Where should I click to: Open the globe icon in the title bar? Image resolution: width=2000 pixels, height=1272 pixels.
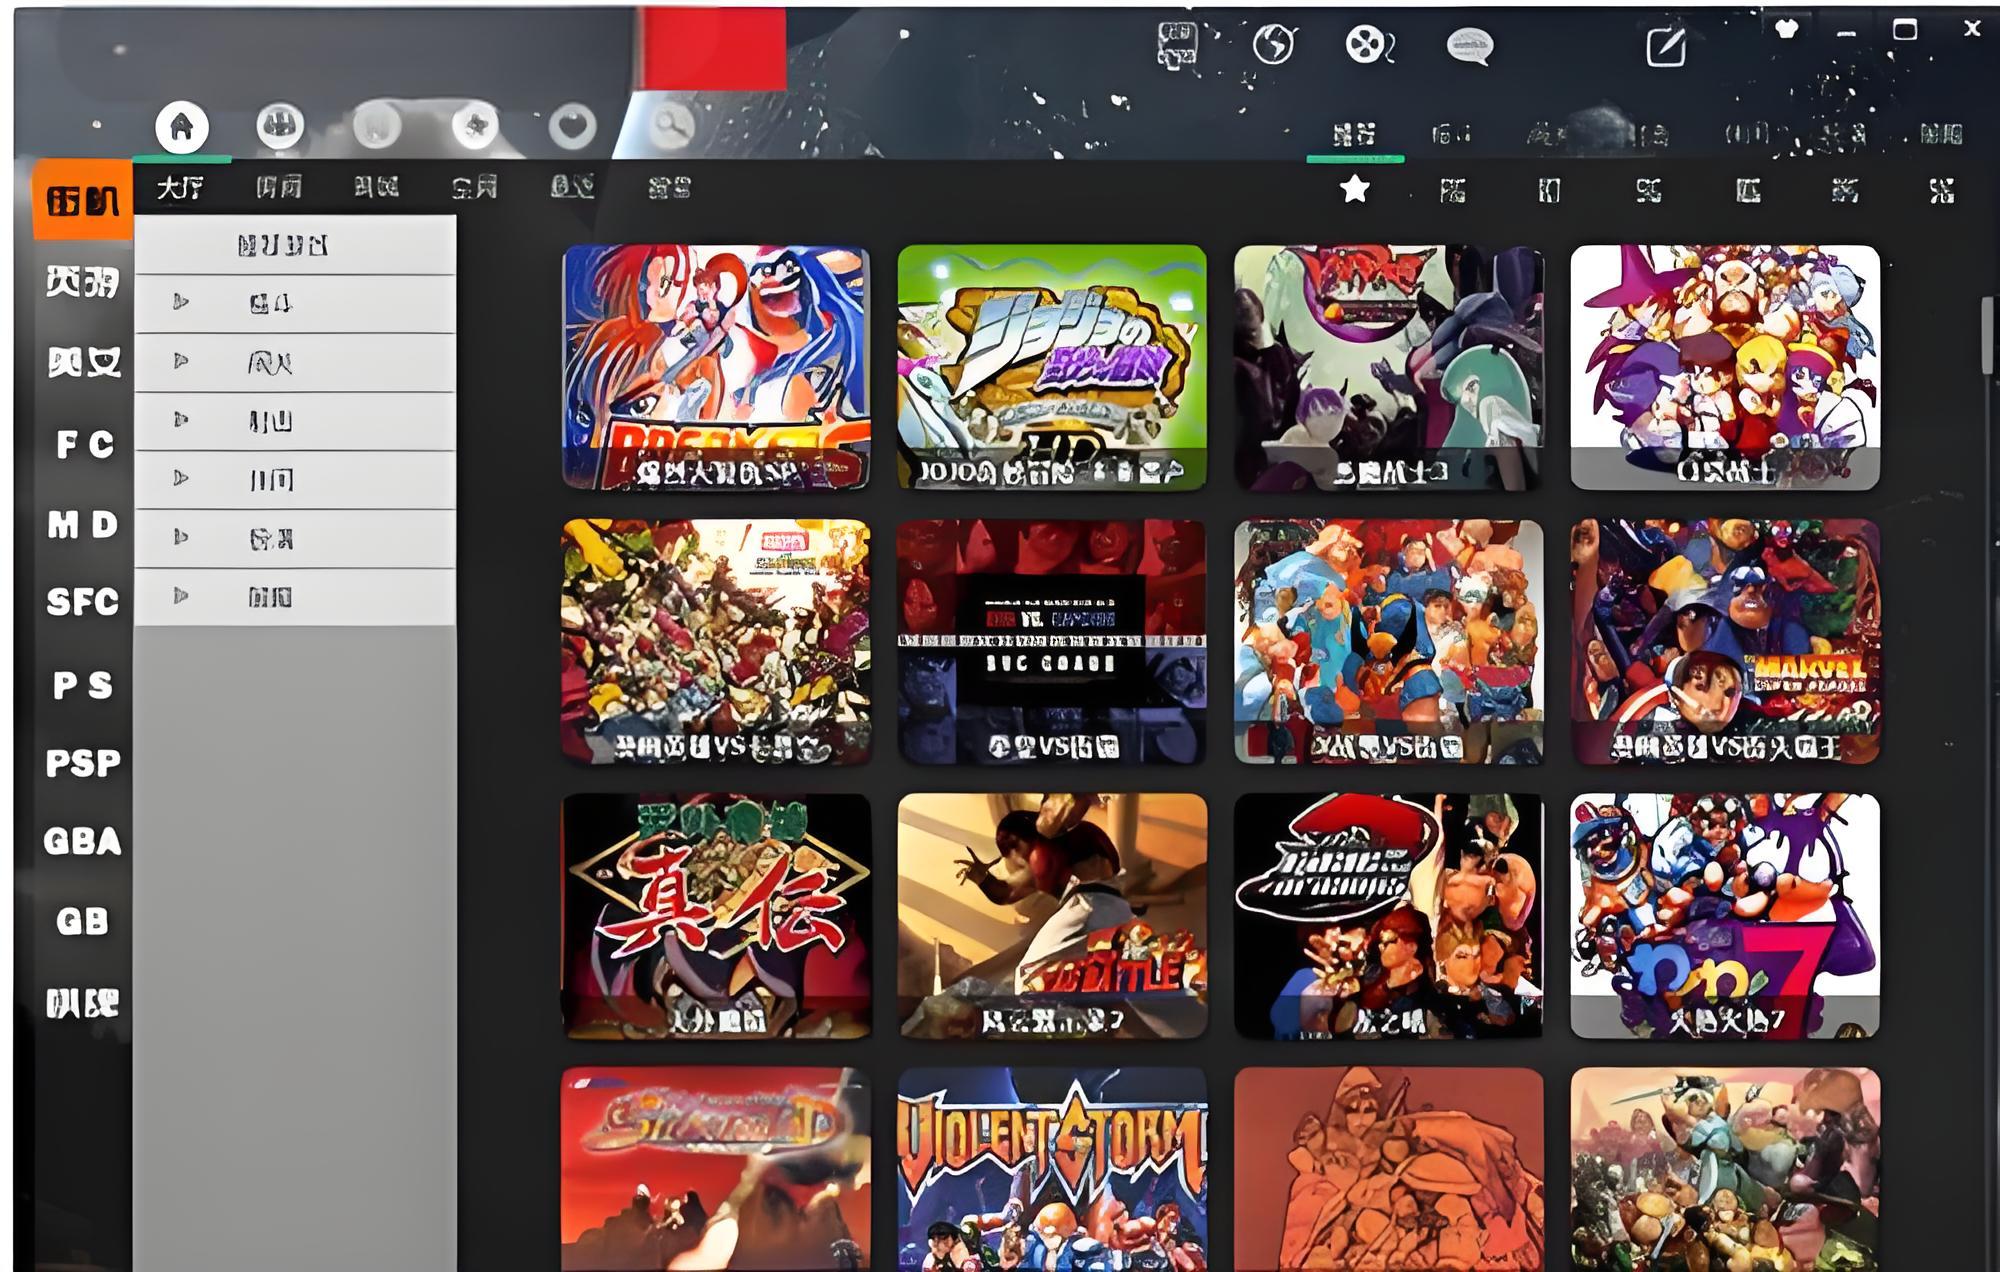point(1274,45)
